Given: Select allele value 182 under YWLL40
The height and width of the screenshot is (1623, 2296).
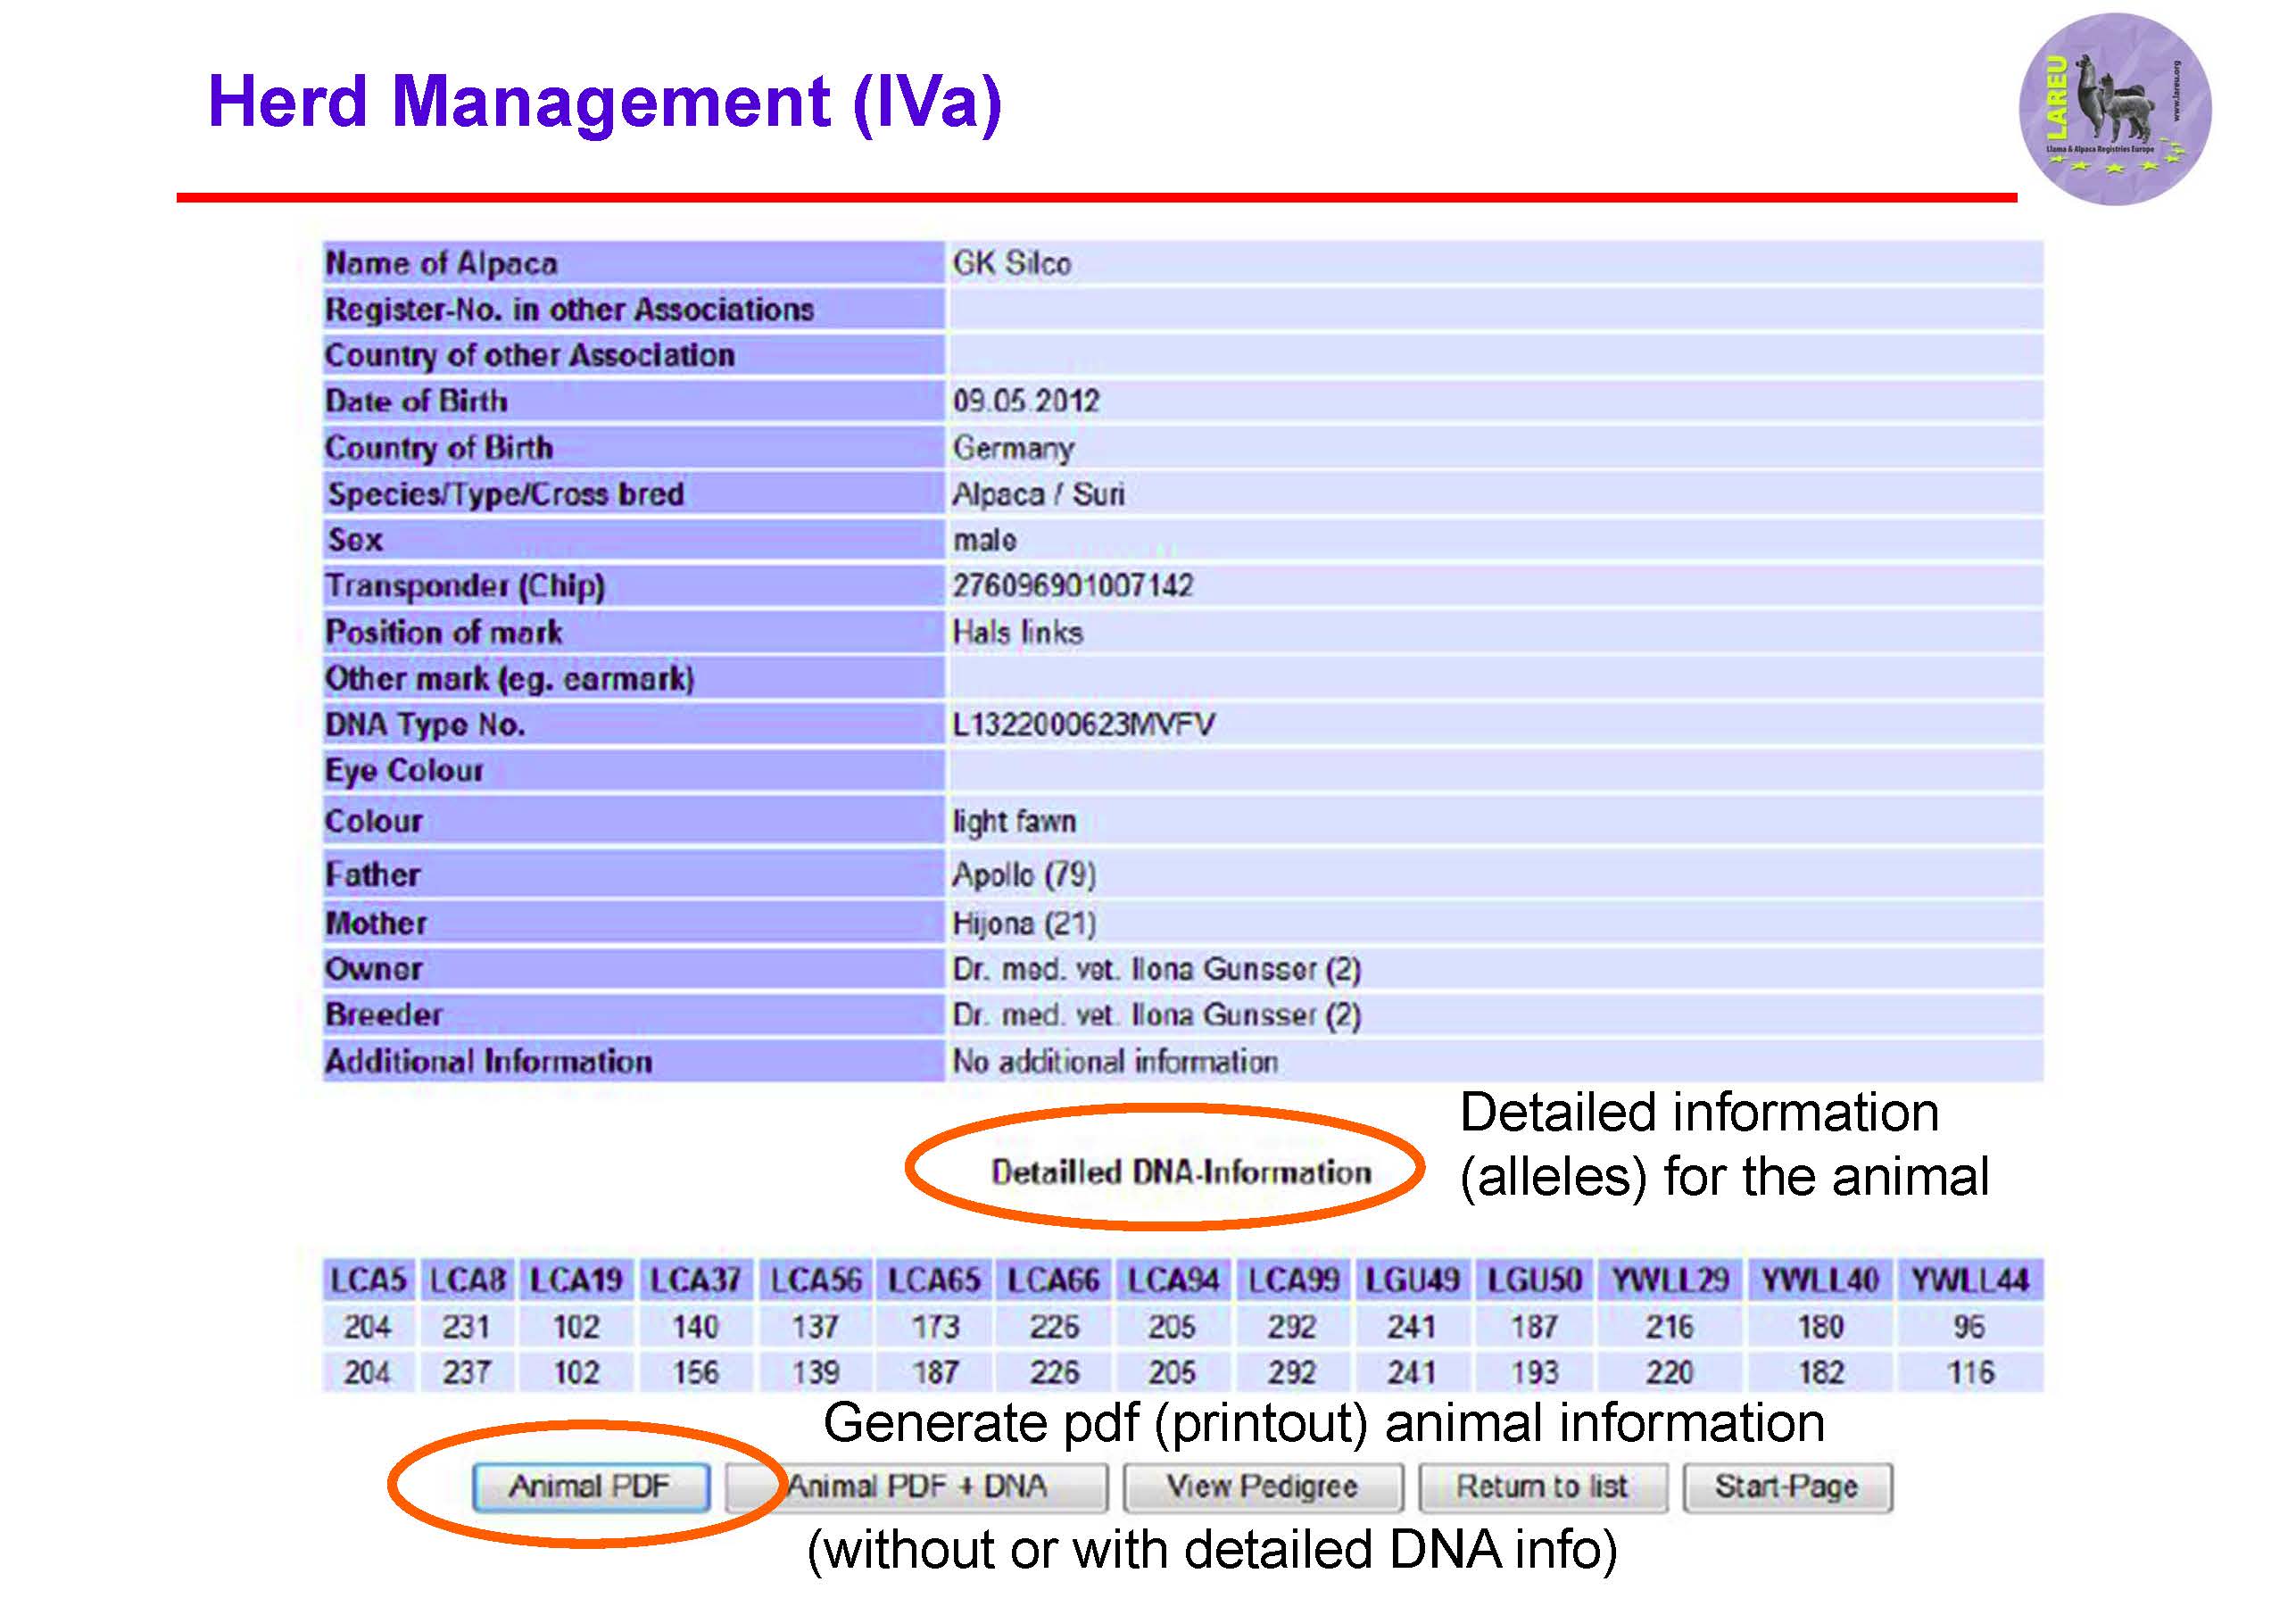Looking at the screenshot, I should point(1820,1372).
